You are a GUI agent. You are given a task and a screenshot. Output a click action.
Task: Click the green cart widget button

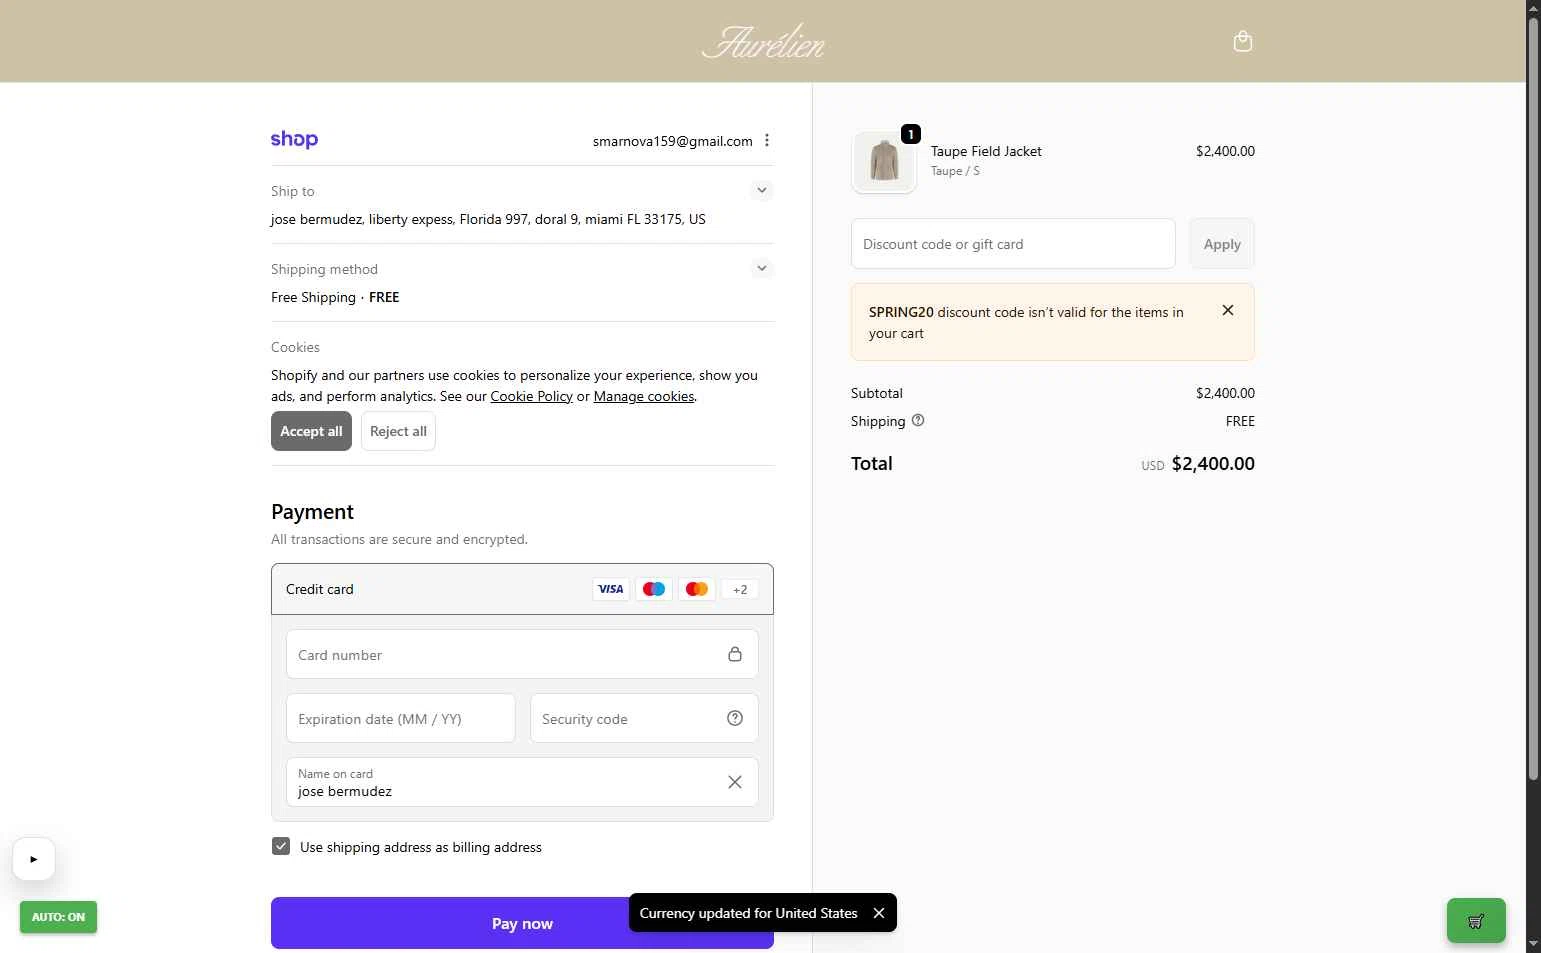1476,920
